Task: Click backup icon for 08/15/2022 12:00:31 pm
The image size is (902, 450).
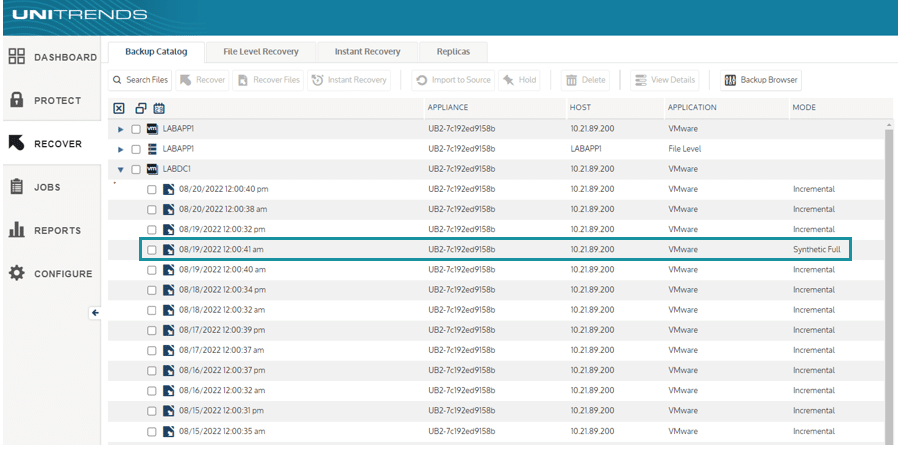Action: 168,411
